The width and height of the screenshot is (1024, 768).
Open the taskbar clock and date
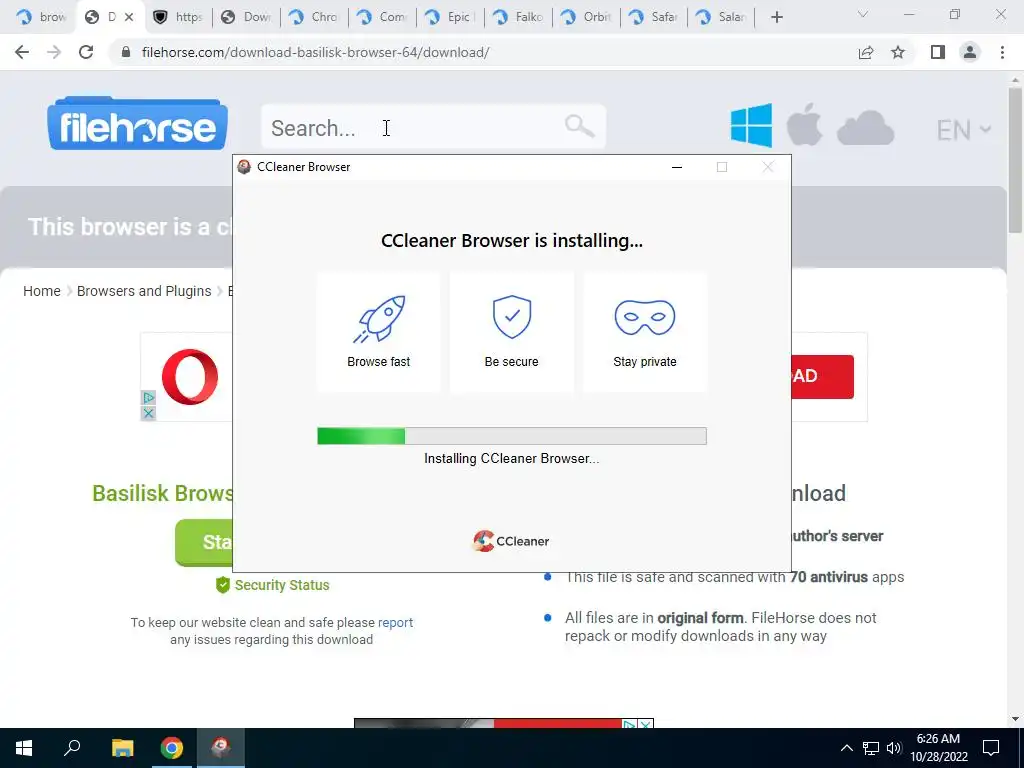[x=938, y=748]
